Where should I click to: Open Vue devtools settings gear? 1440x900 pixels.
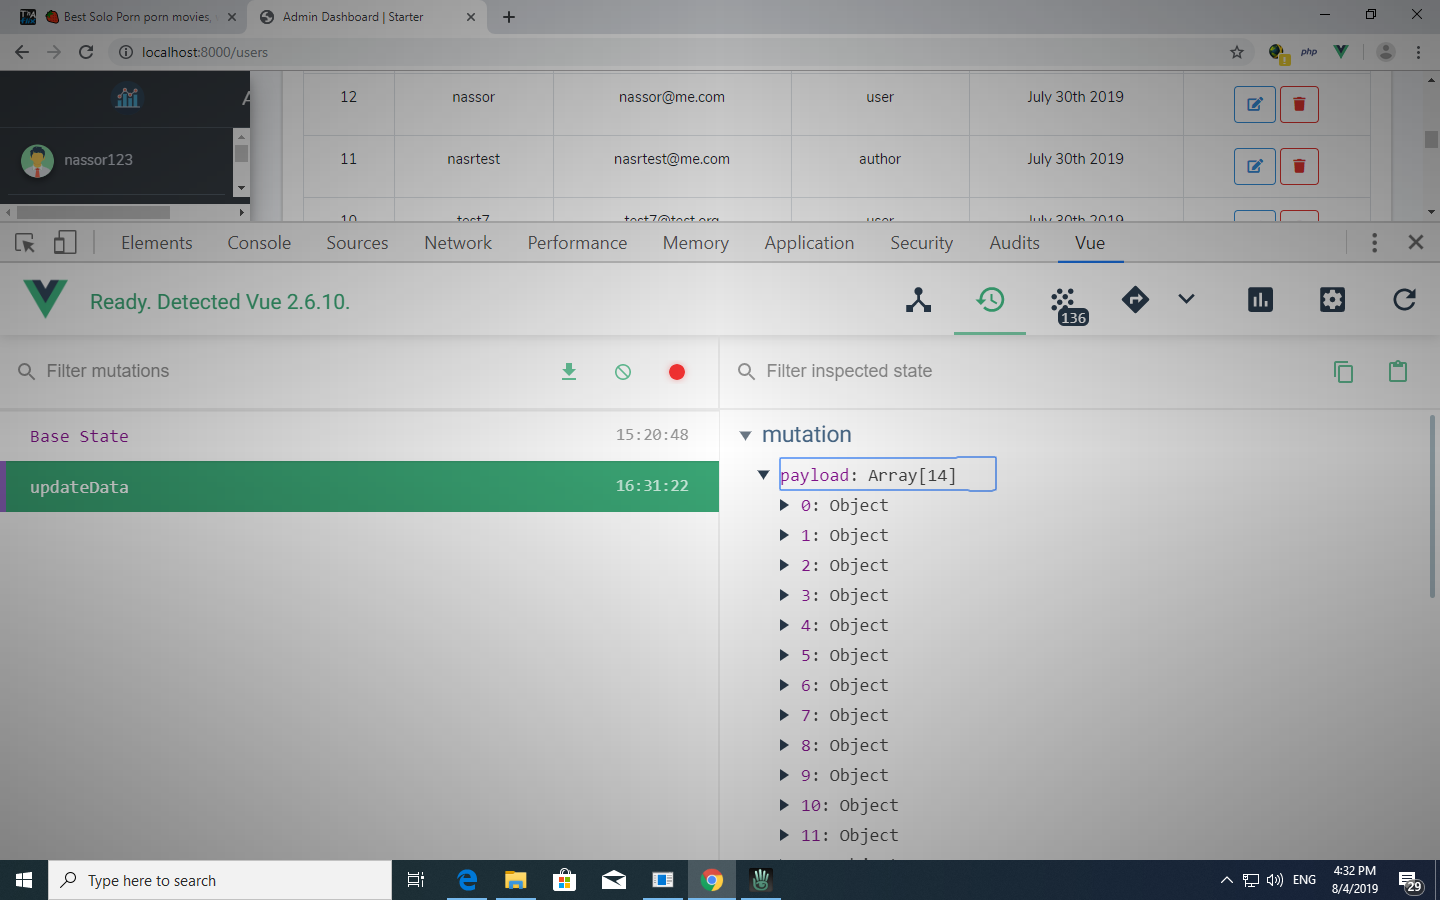(1332, 300)
